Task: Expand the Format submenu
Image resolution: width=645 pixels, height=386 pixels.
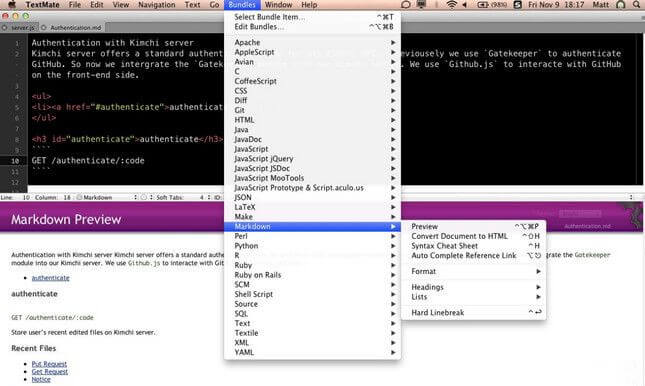Action: 474,271
